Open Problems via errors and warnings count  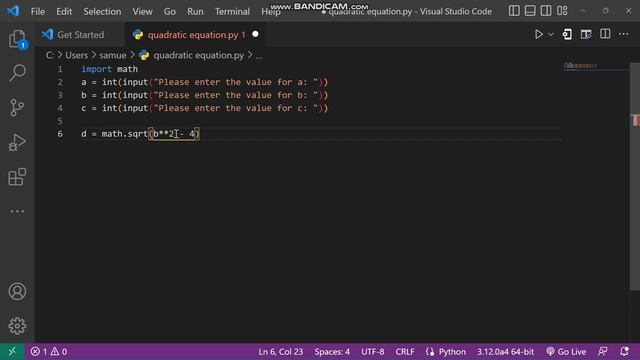(49, 351)
